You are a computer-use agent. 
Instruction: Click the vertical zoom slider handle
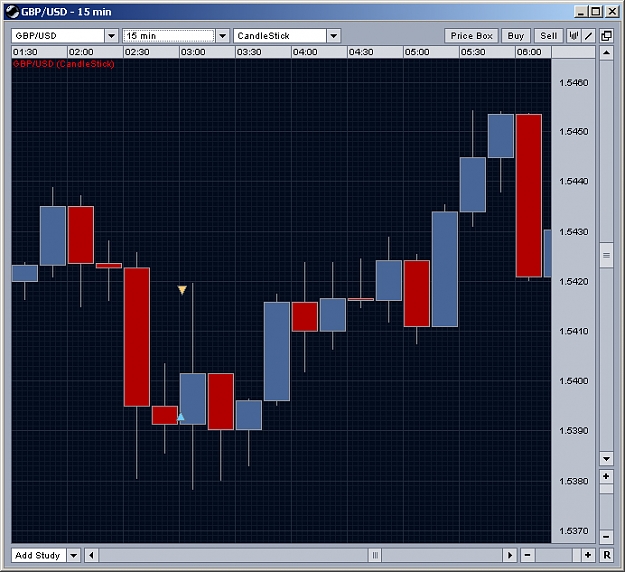pyautogui.click(x=606, y=489)
